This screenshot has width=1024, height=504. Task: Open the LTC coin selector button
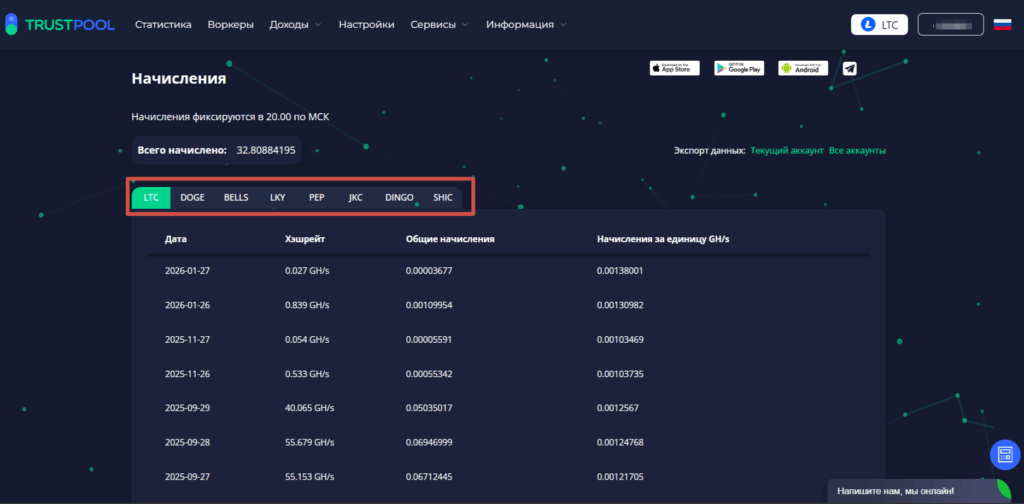click(879, 25)
